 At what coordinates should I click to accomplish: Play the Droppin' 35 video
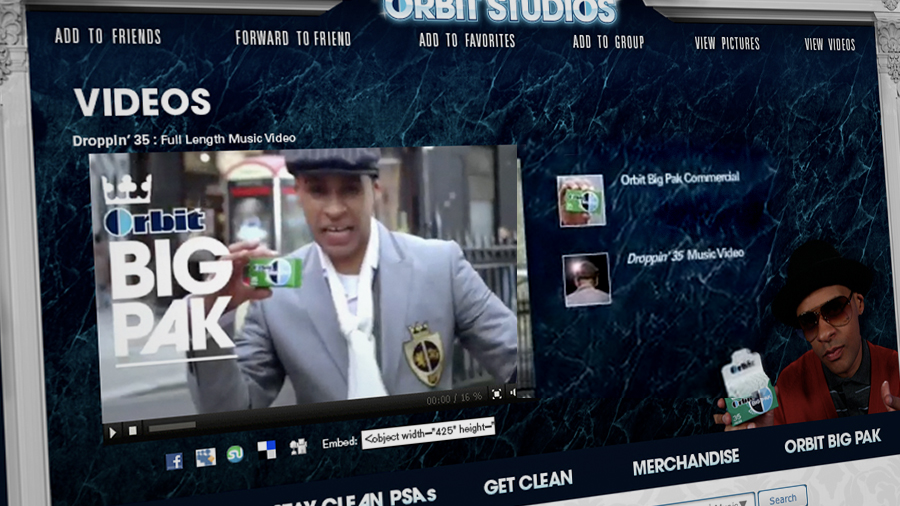point(113,433)
